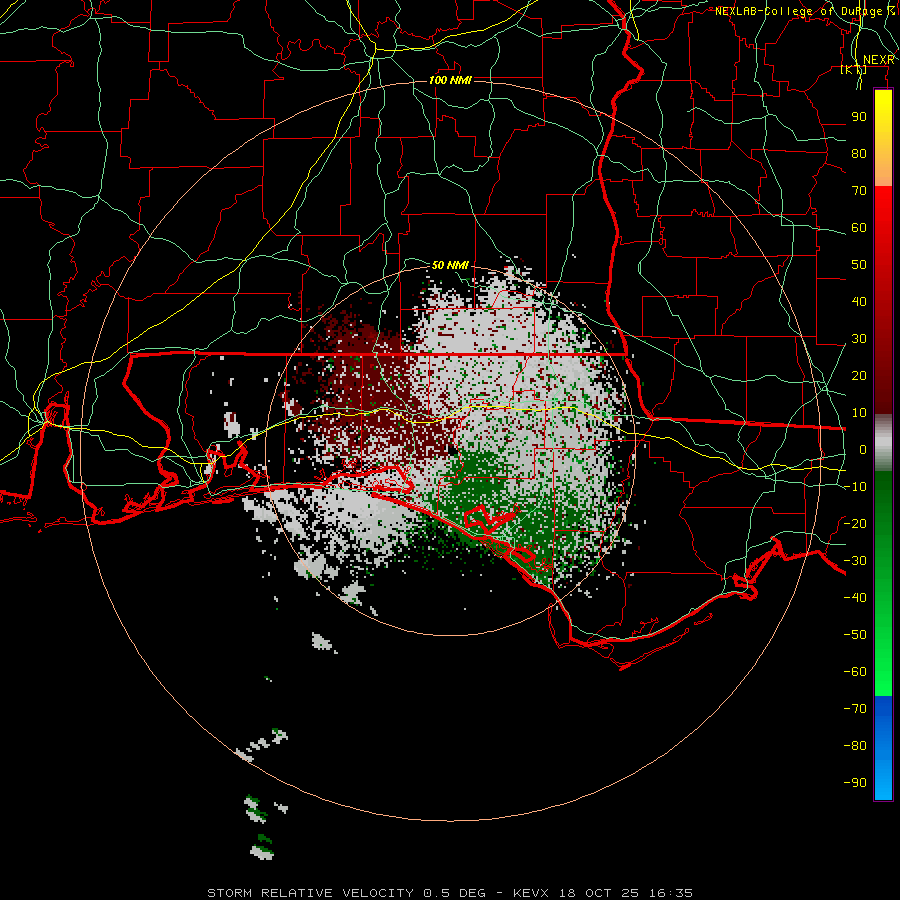Image resolution: width=900 pixels, height=900 pixels.
Task: Click the 50 NMI range ring label
Action: 450,265
